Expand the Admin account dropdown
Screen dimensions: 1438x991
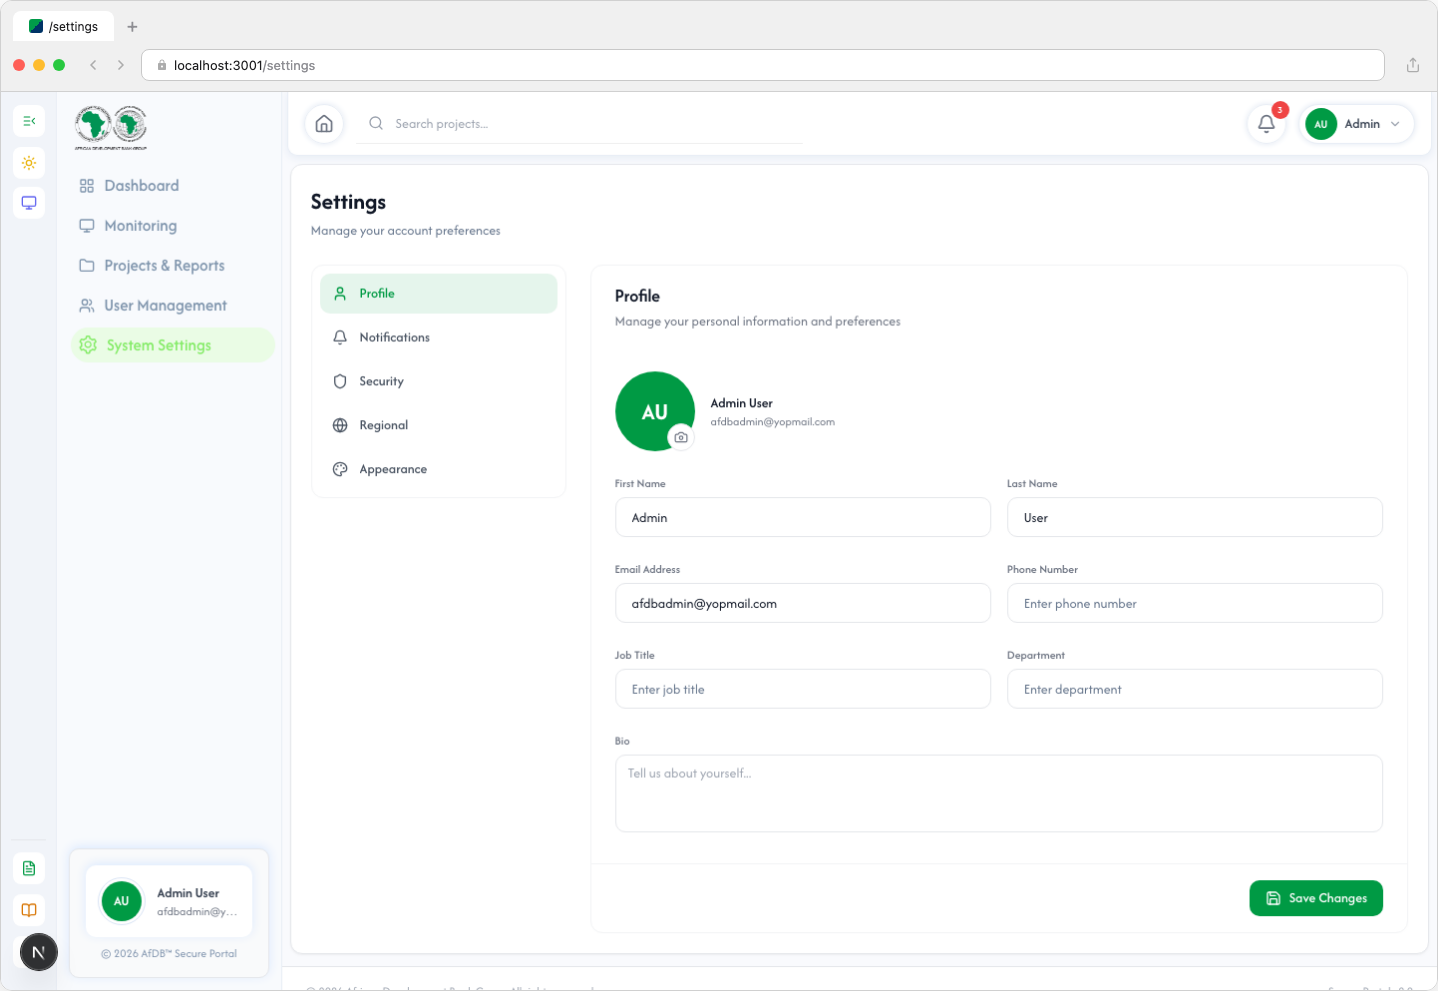(x=1357, y=124)
